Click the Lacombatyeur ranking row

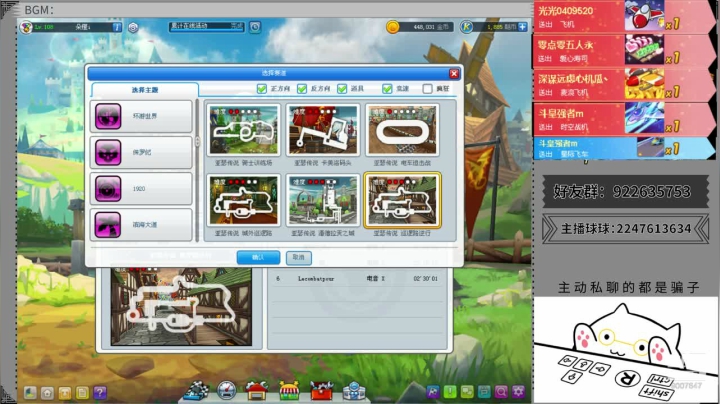pyautogui.click(x=357, y=279)
